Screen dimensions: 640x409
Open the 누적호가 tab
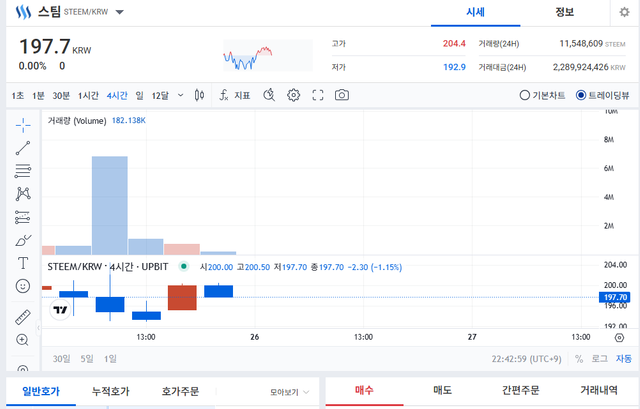(111, 391)
